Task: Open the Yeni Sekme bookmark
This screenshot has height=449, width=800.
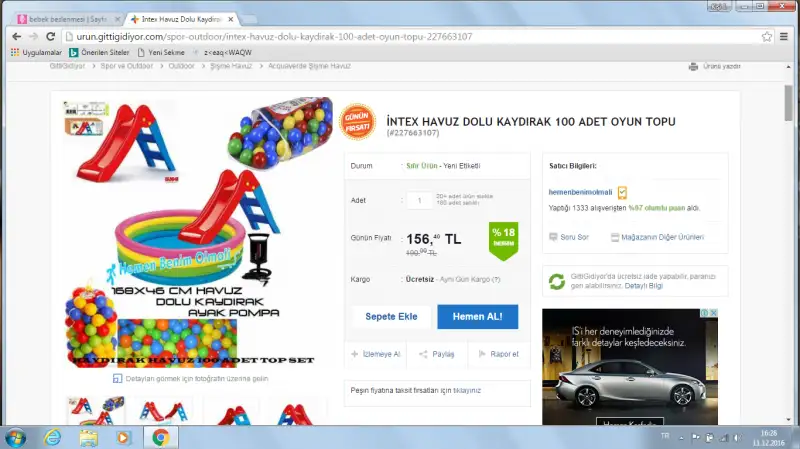Action: (161, 53)
